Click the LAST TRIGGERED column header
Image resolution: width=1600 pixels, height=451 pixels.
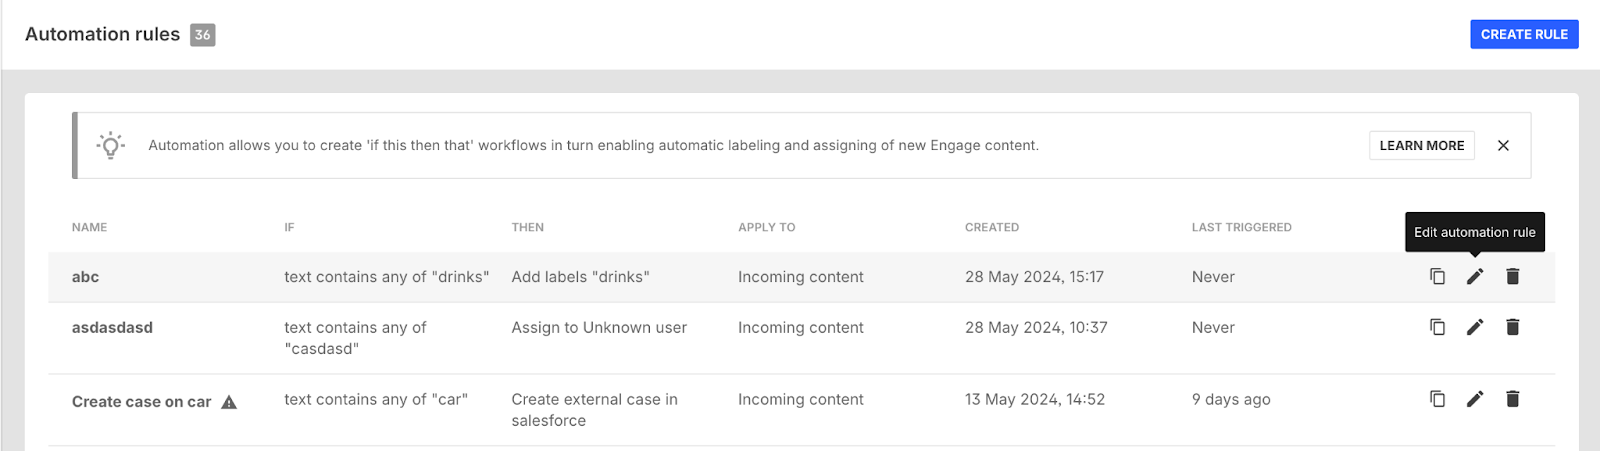[x=1241, y=227]
